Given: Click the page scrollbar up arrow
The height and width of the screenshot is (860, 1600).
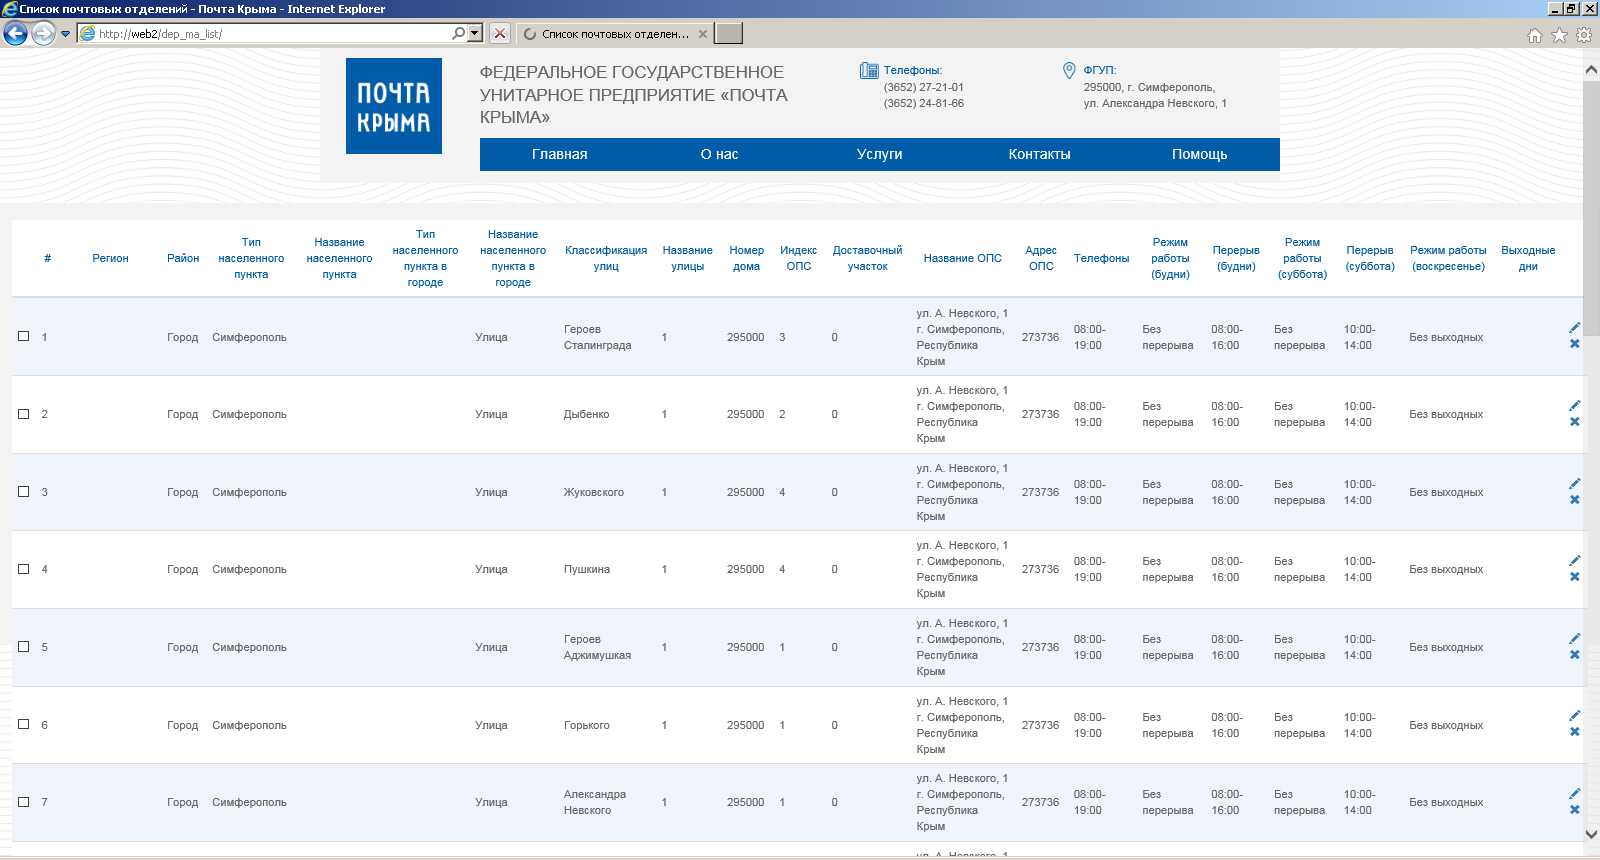Looking at the screenshot, I should (1591, 70).
